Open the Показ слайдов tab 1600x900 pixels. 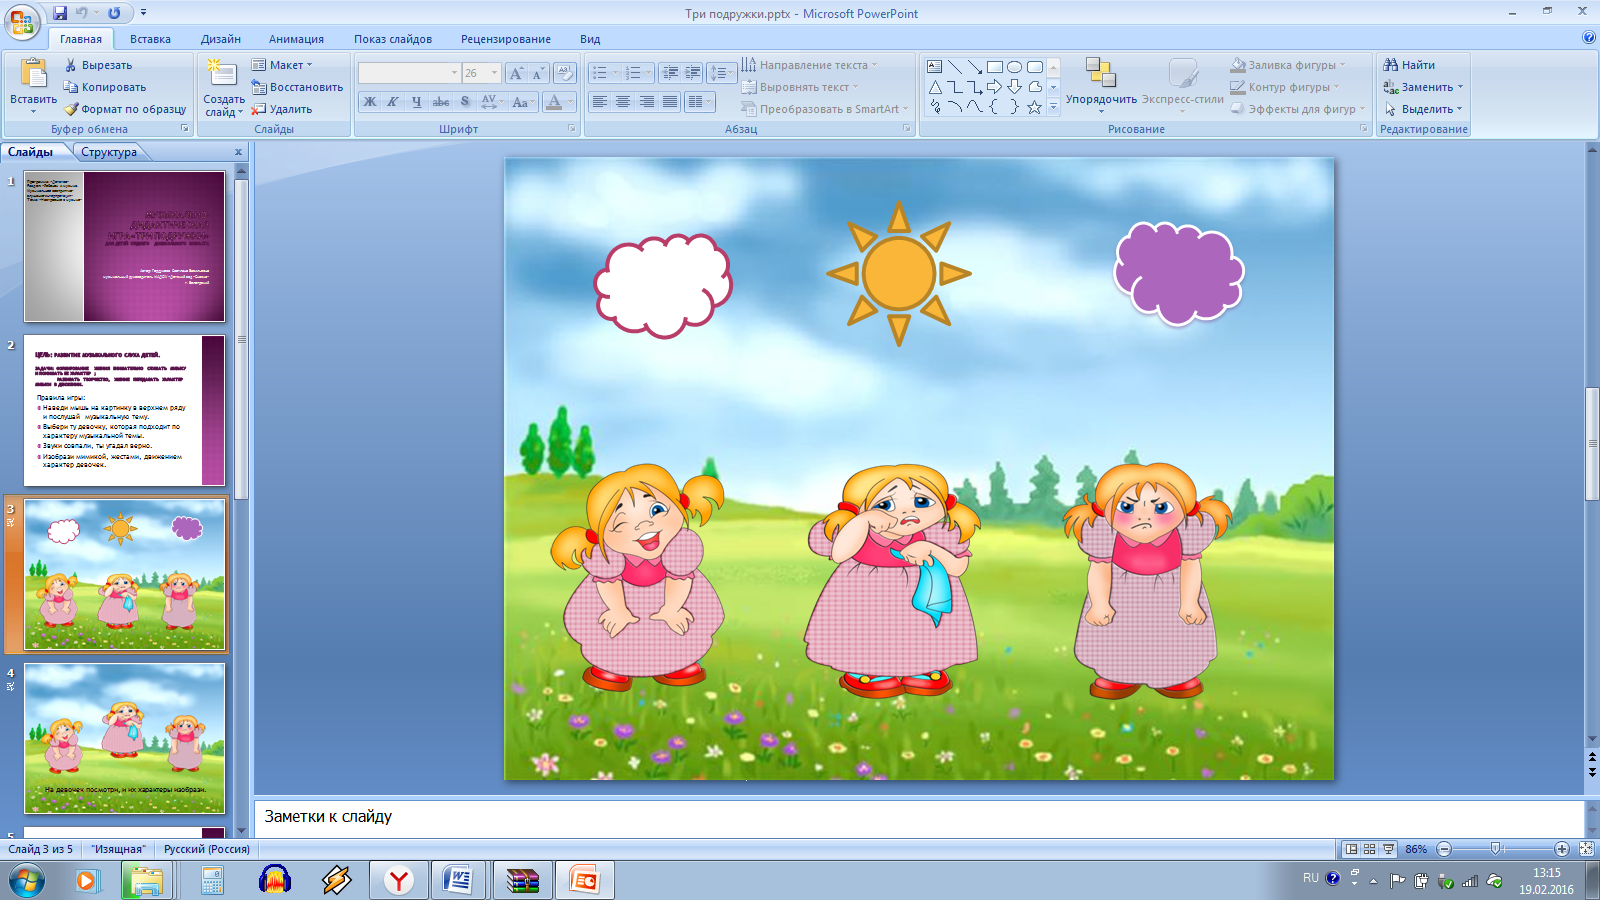[393, 39]
